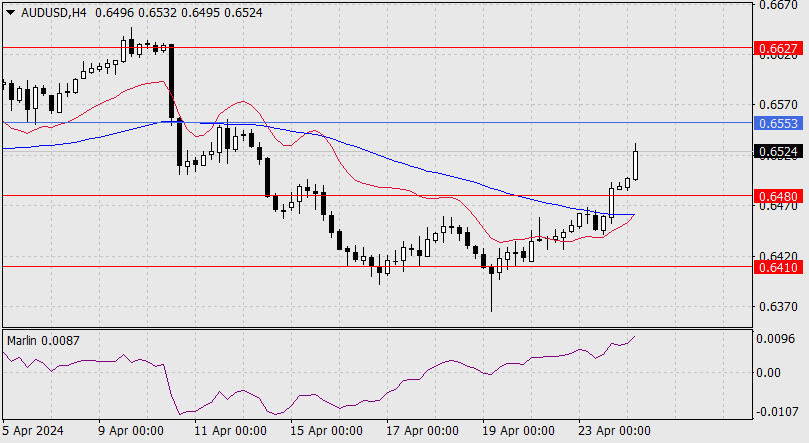Select the 0.6570 price axis value
Viewport: 809px width, 443px height.
pyautogui.click(x=778, y=105)
